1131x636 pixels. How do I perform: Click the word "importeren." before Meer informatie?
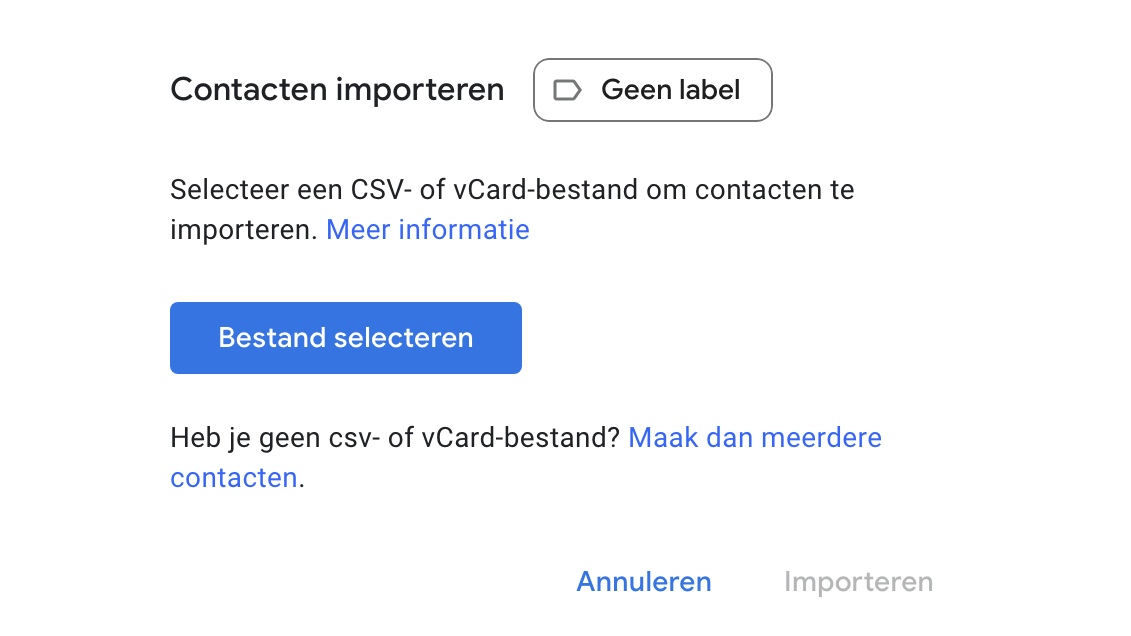[x=244, y=230]
